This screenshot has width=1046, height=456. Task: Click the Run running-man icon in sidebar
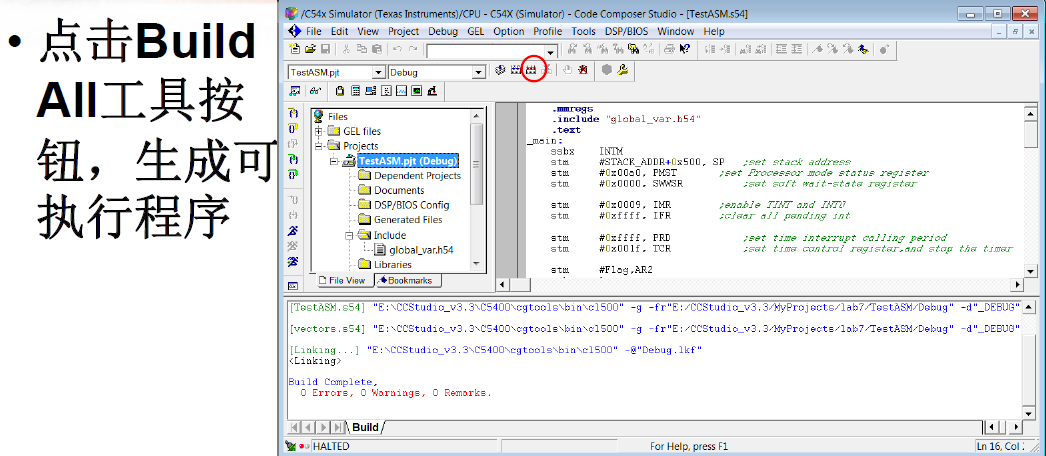(293, 231)
